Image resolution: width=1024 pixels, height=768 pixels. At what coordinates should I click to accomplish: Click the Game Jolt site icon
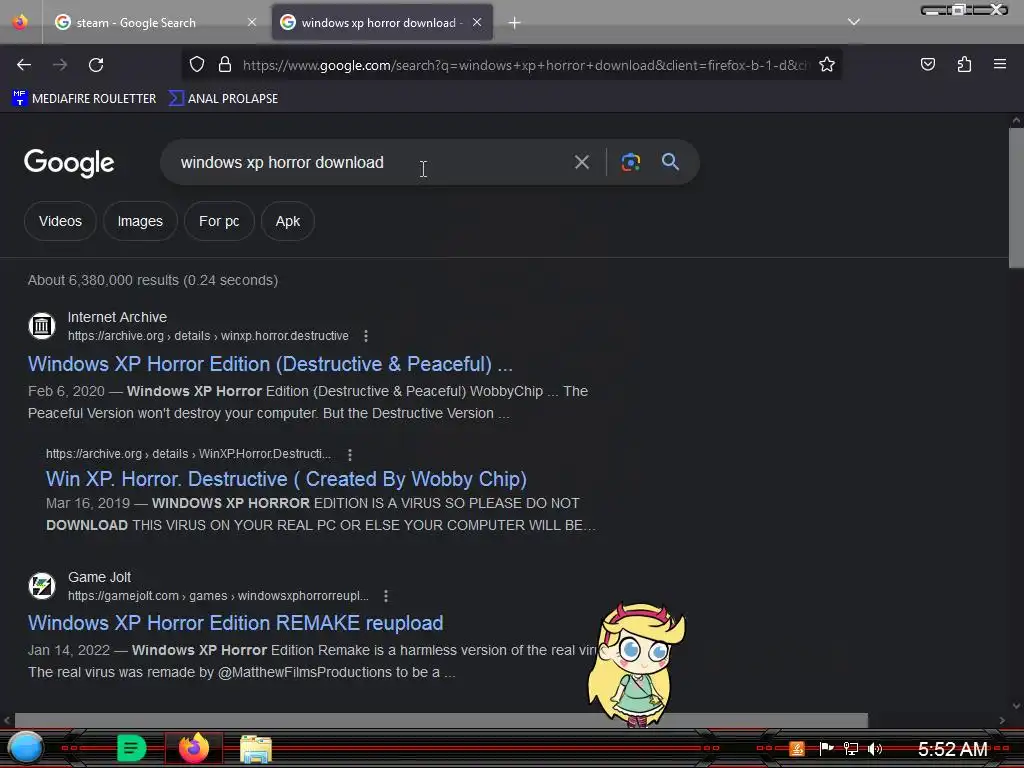[x=42, y=586]
